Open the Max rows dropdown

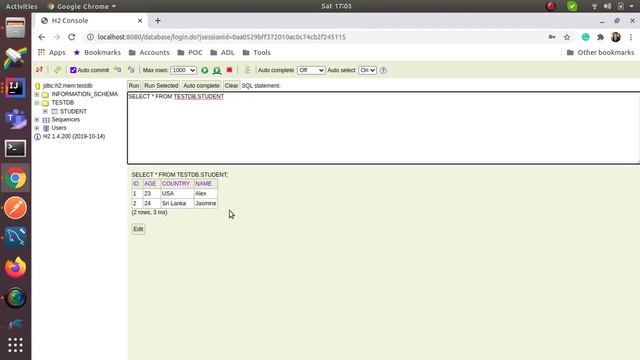183,70
